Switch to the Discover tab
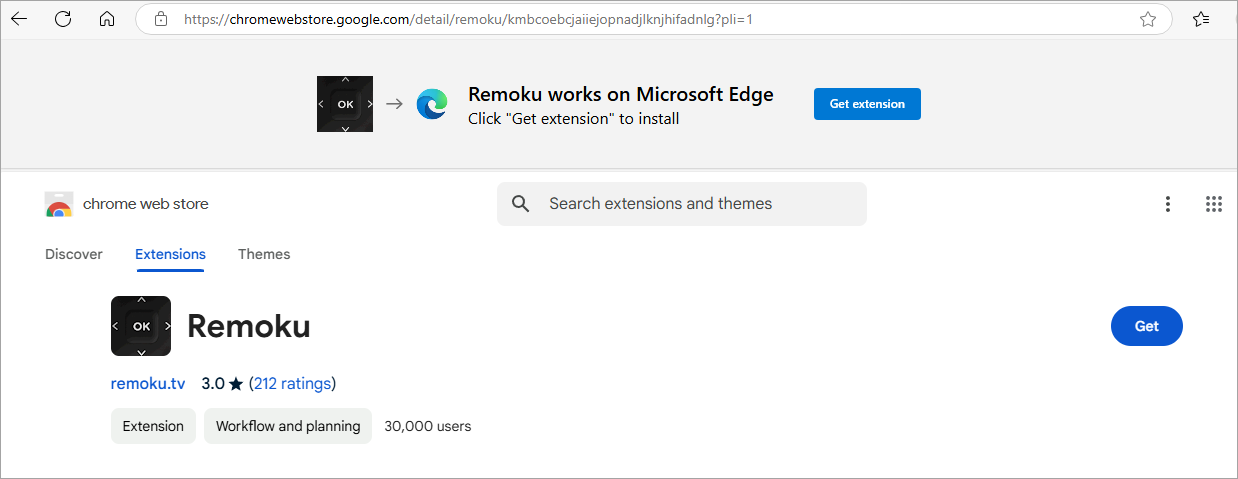The width and height of the screenshot is (1238, 479). [74, 254]
